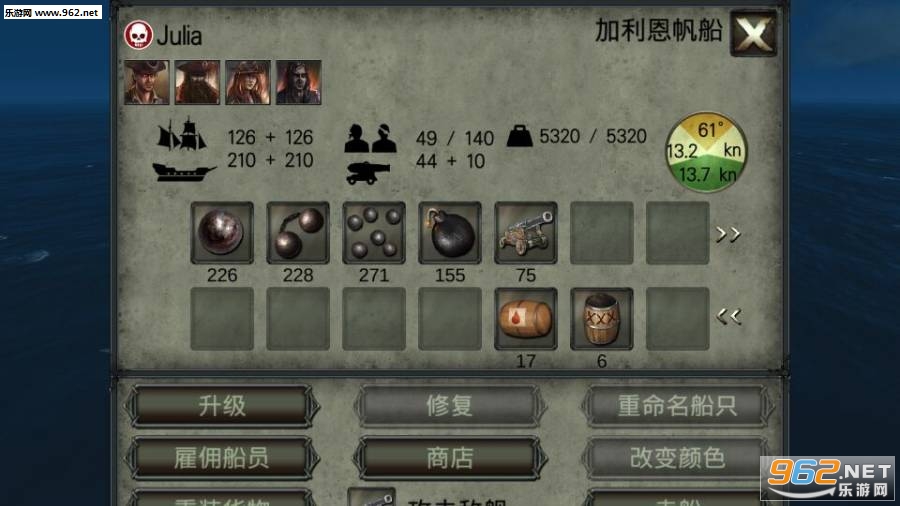Click the 修复 repair button
Screen dimensions: 900x506
[449, 406]
